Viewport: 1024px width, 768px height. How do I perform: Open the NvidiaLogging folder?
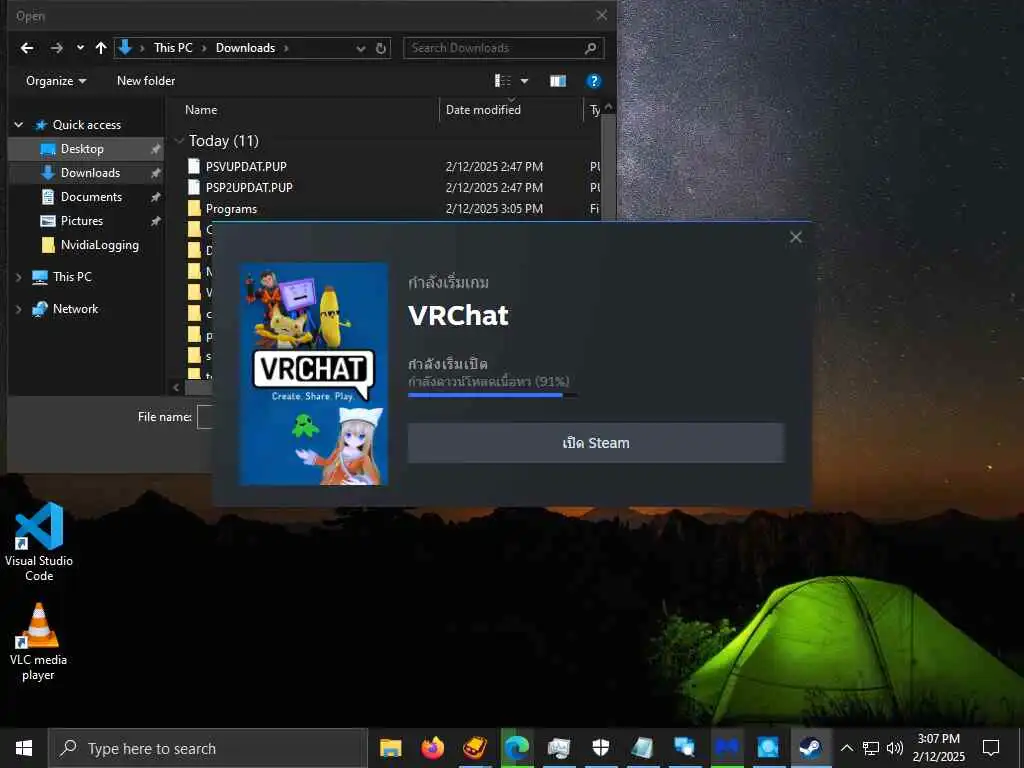[x=99, y=245]
